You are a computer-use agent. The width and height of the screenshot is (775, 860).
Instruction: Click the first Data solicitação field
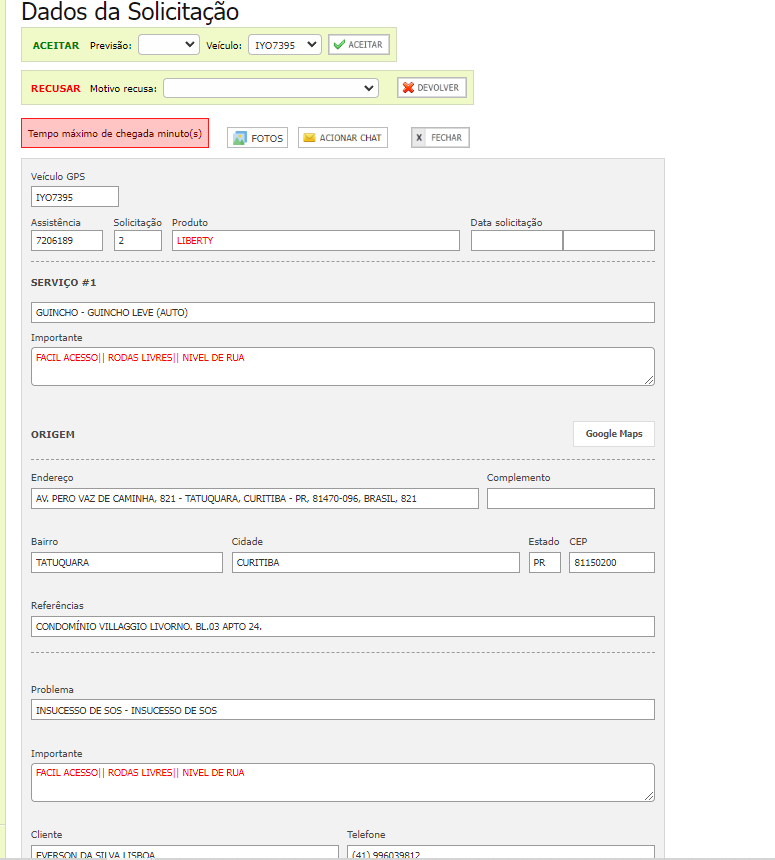point(516,241)
